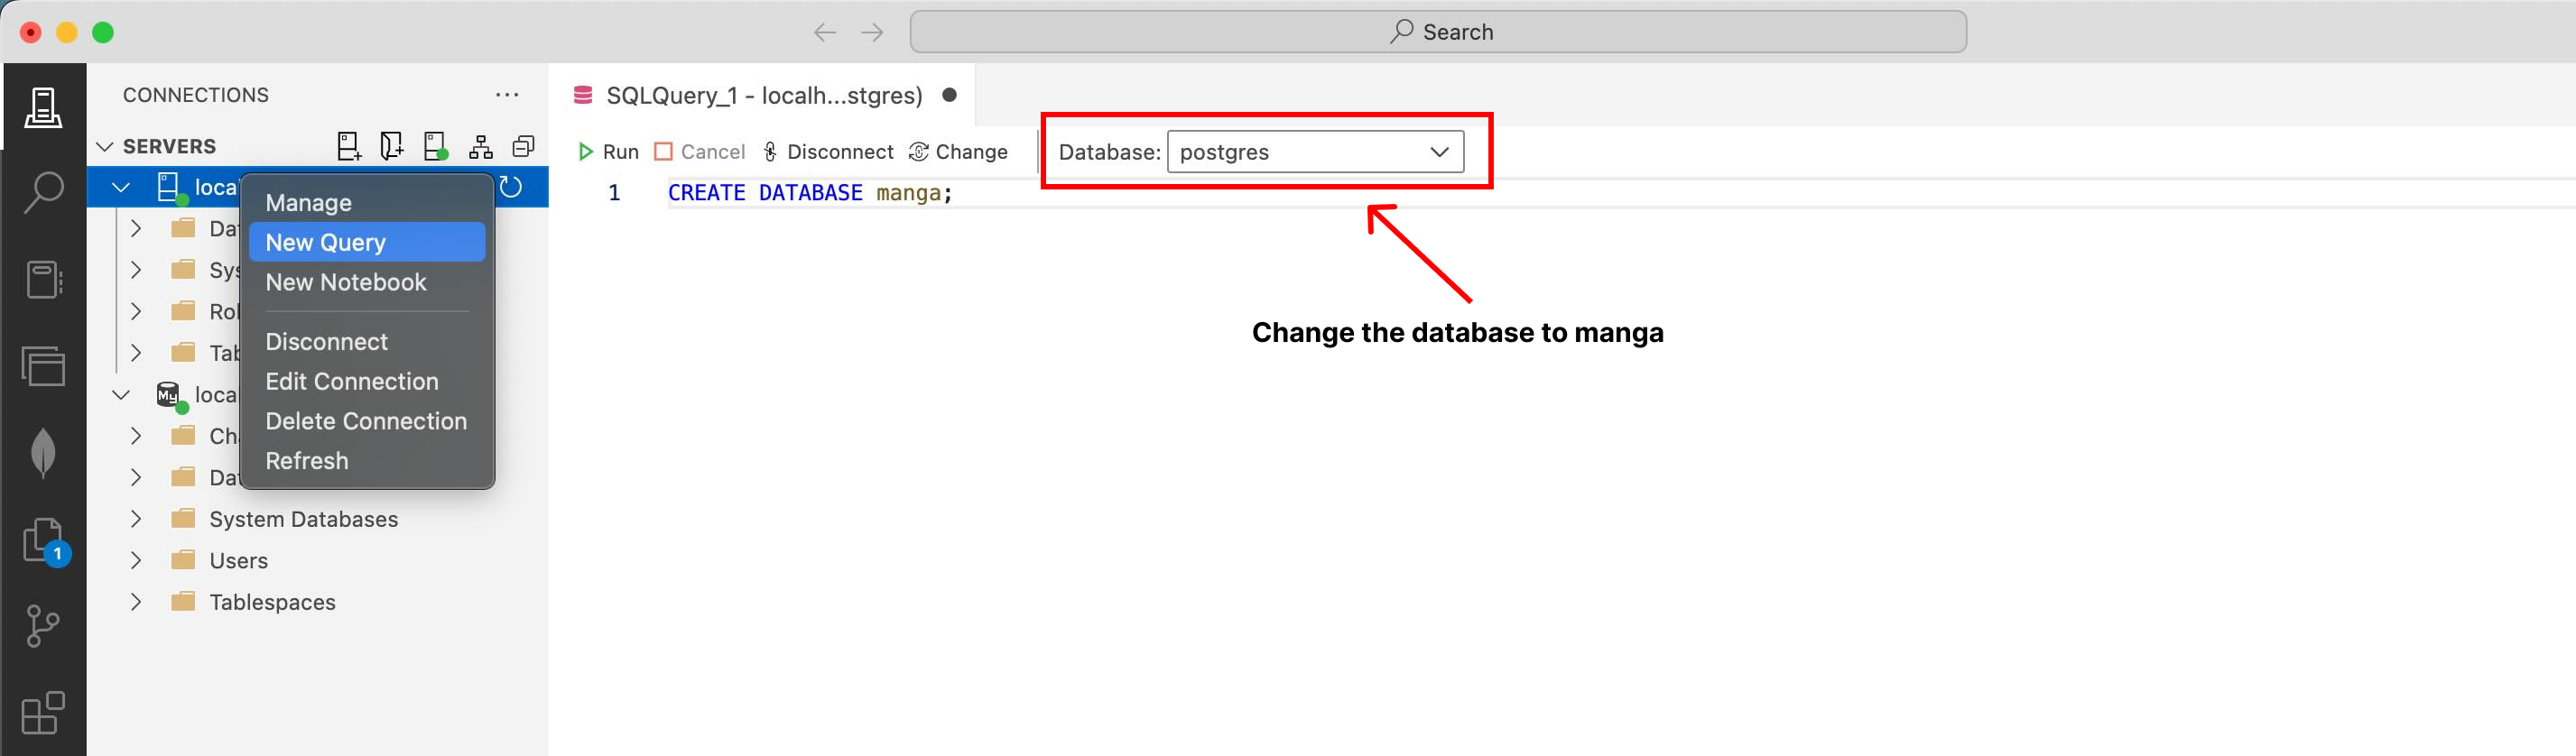The height and width of the screenshot is (756, 2576).
Task: Open the file view with badge 1
Action: [45, 543]
